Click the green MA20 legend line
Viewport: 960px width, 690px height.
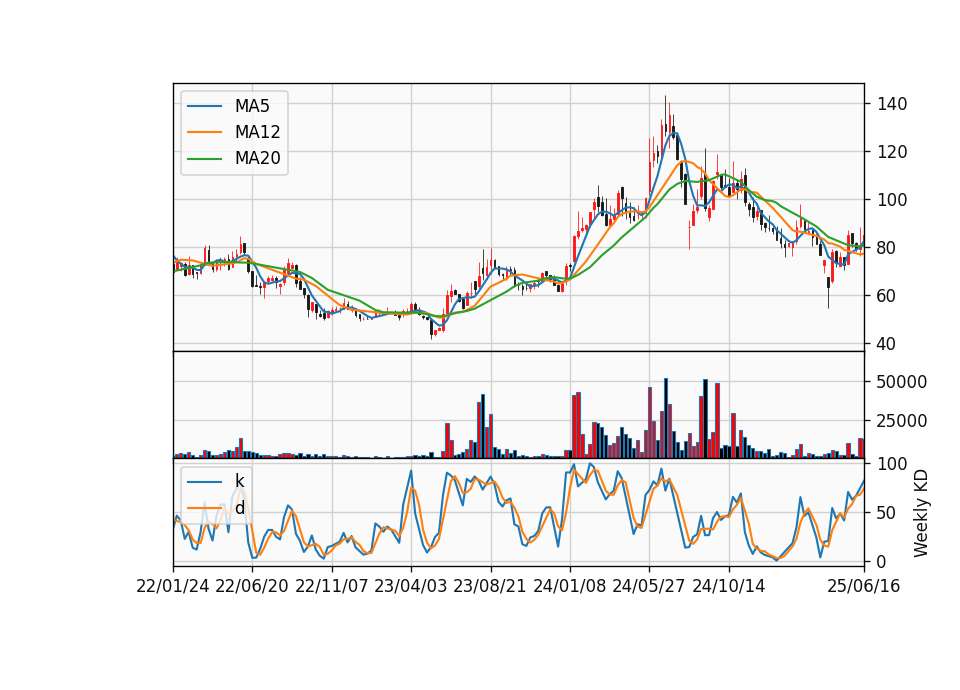[204, 159]
